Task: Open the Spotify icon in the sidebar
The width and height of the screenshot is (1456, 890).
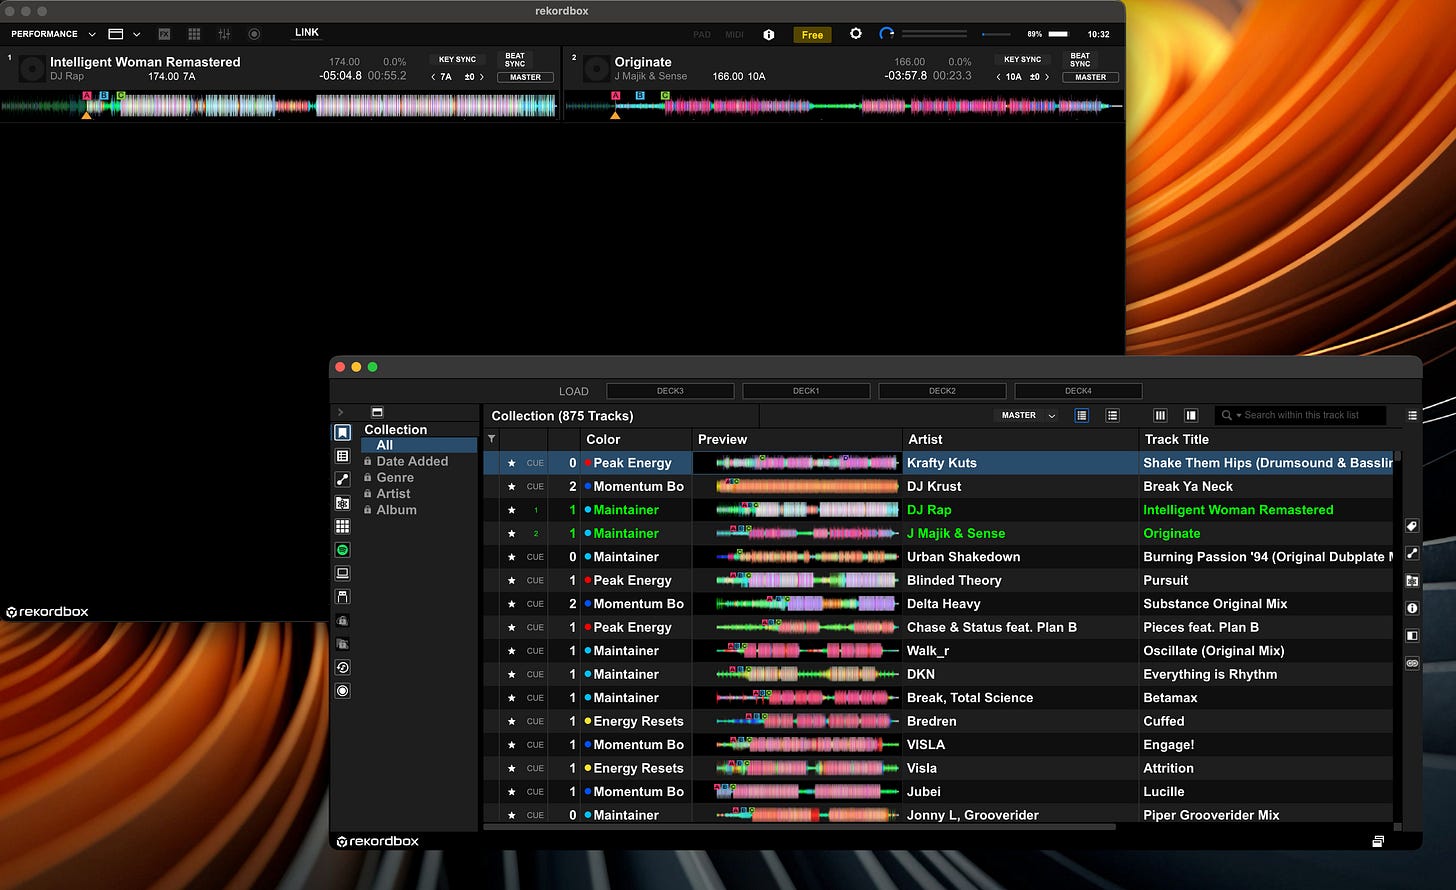Action: pyautogui.click(x=342, y=550)
